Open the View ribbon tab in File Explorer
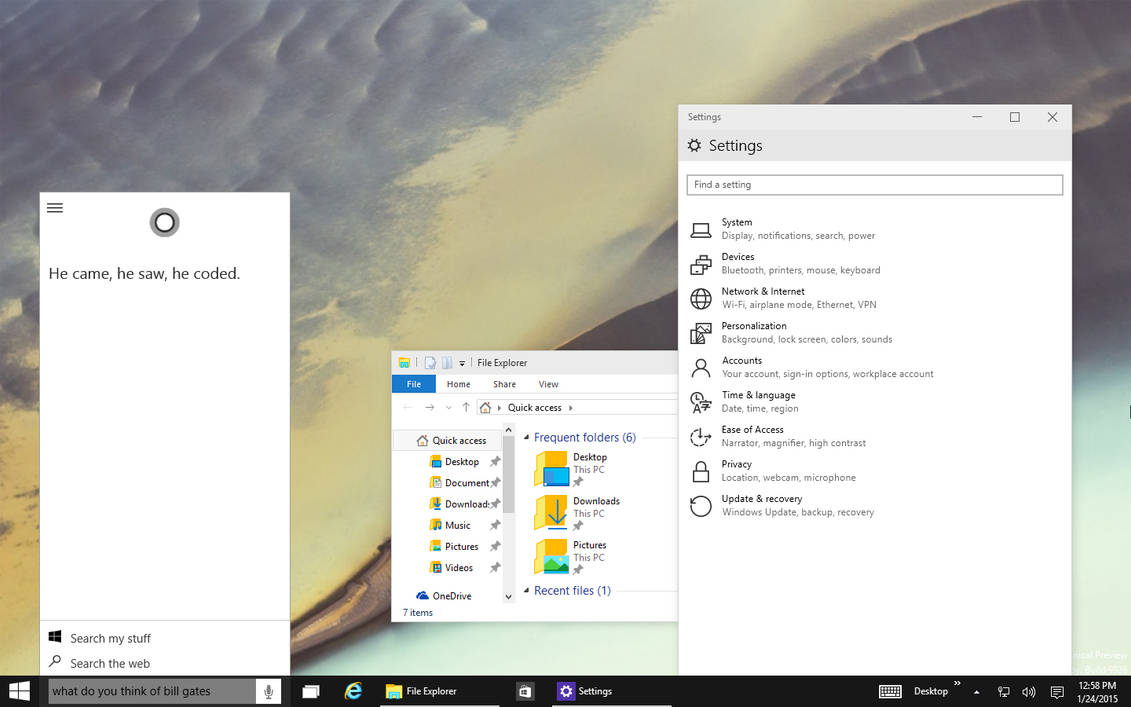Image resolution: width=1131 pixels, height=707 pixels. pos(548,384)
